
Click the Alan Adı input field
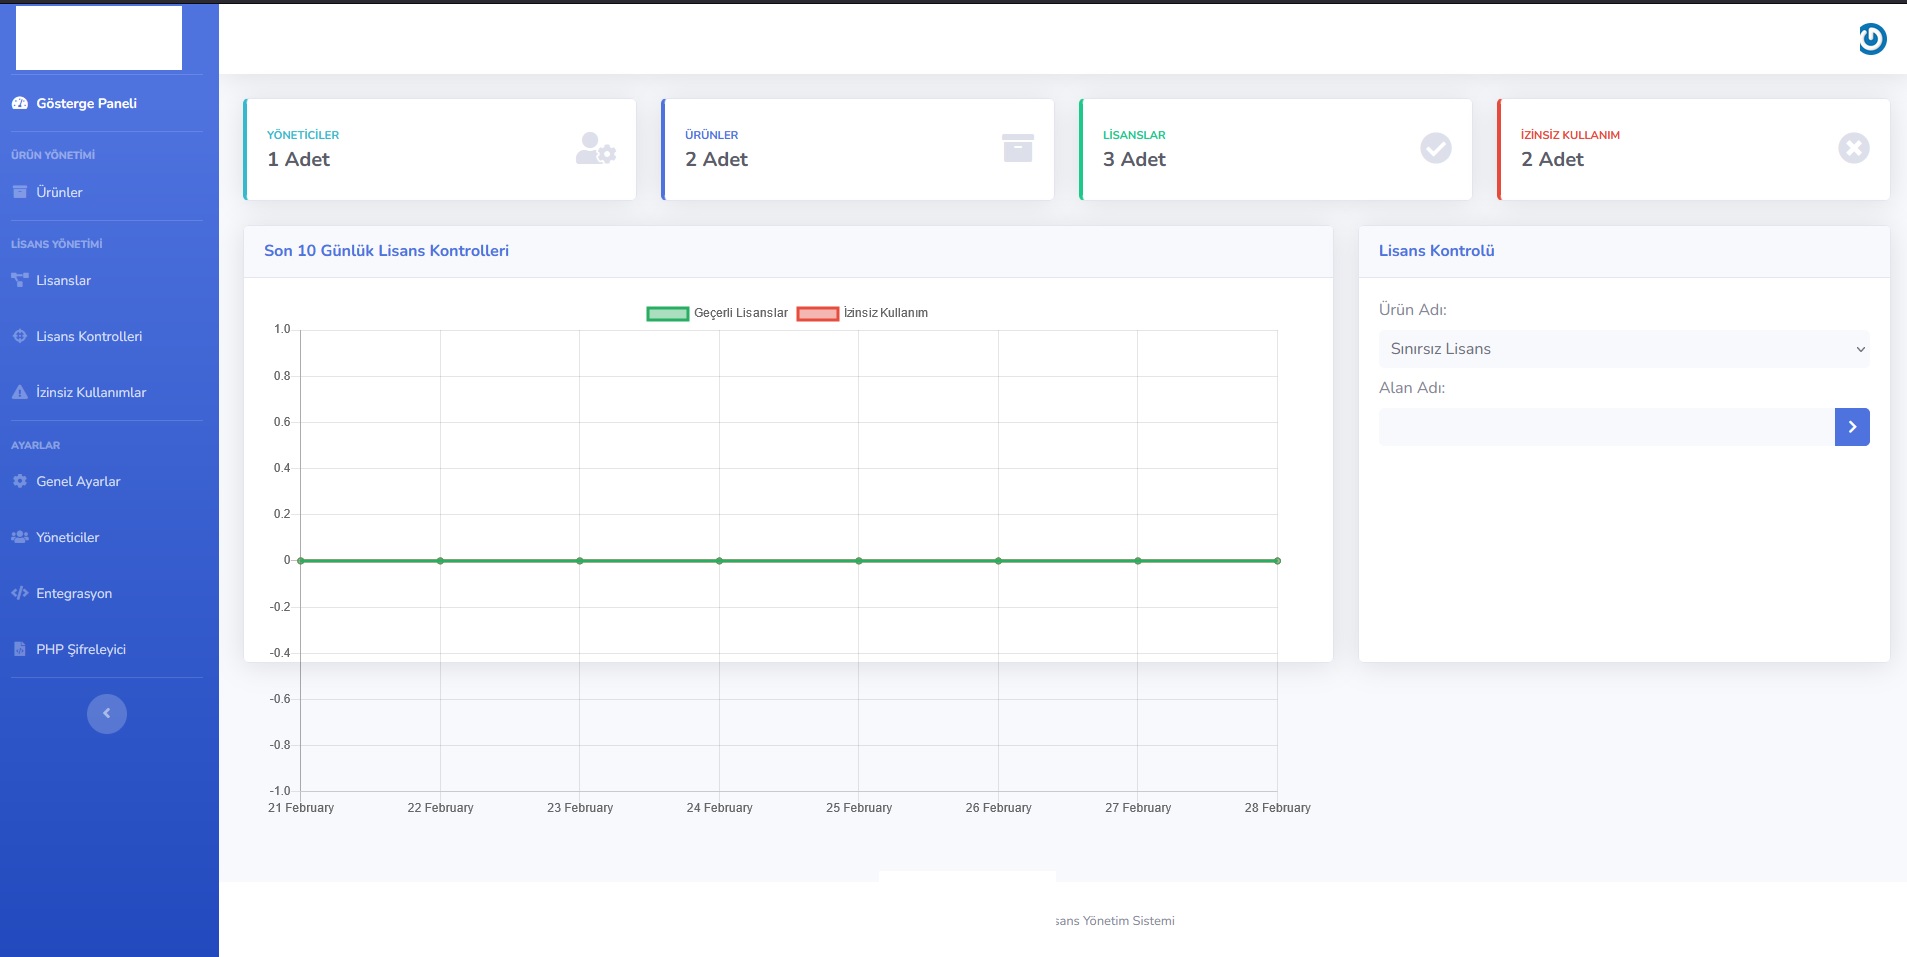(x=1607, y=427)
